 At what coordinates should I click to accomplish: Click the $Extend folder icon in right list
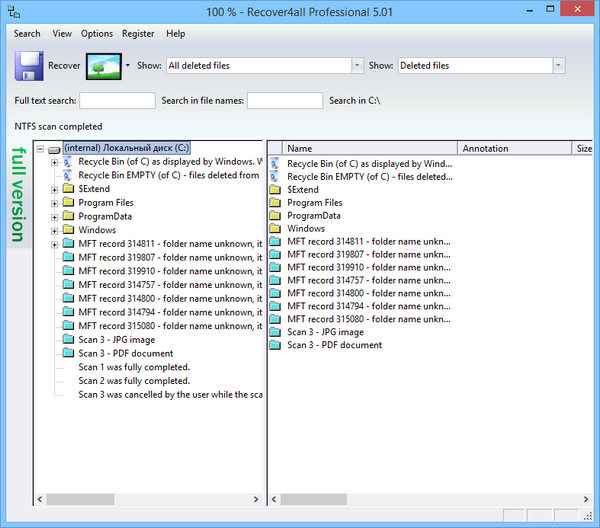[x=275, y=189]
